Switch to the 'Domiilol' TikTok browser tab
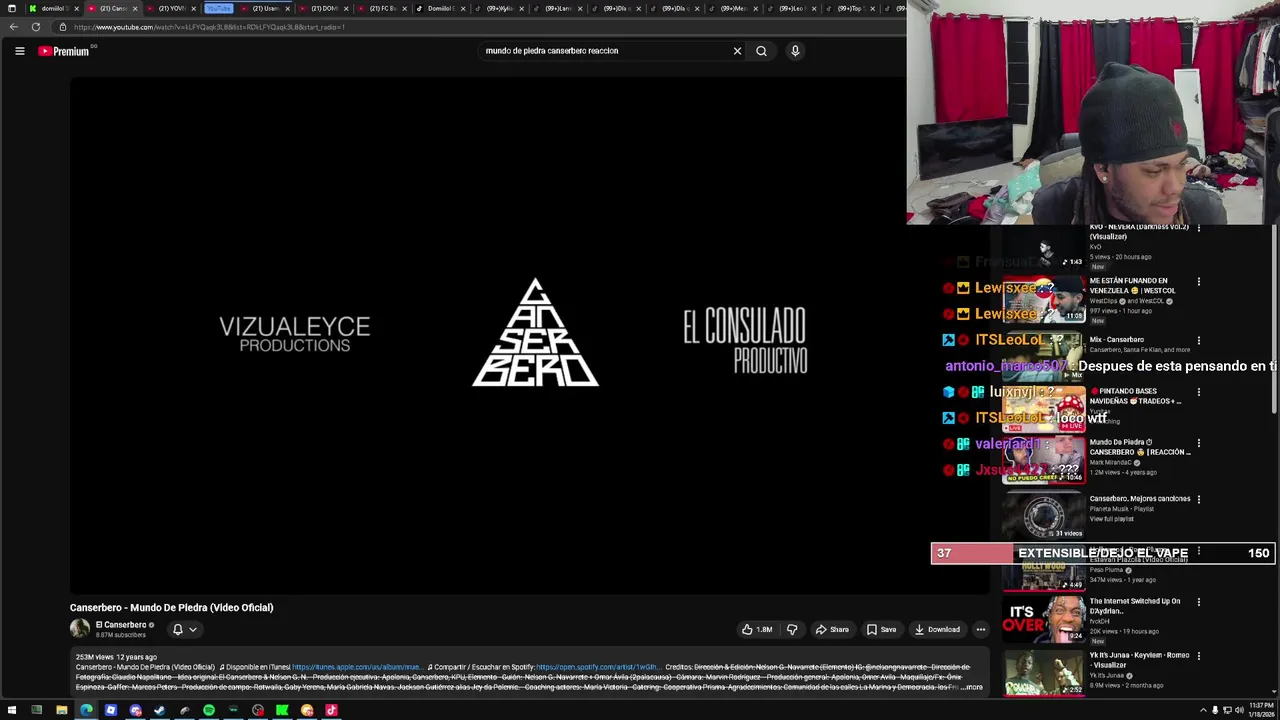This screenshot has width=1280, height=720. pos(440,8)
